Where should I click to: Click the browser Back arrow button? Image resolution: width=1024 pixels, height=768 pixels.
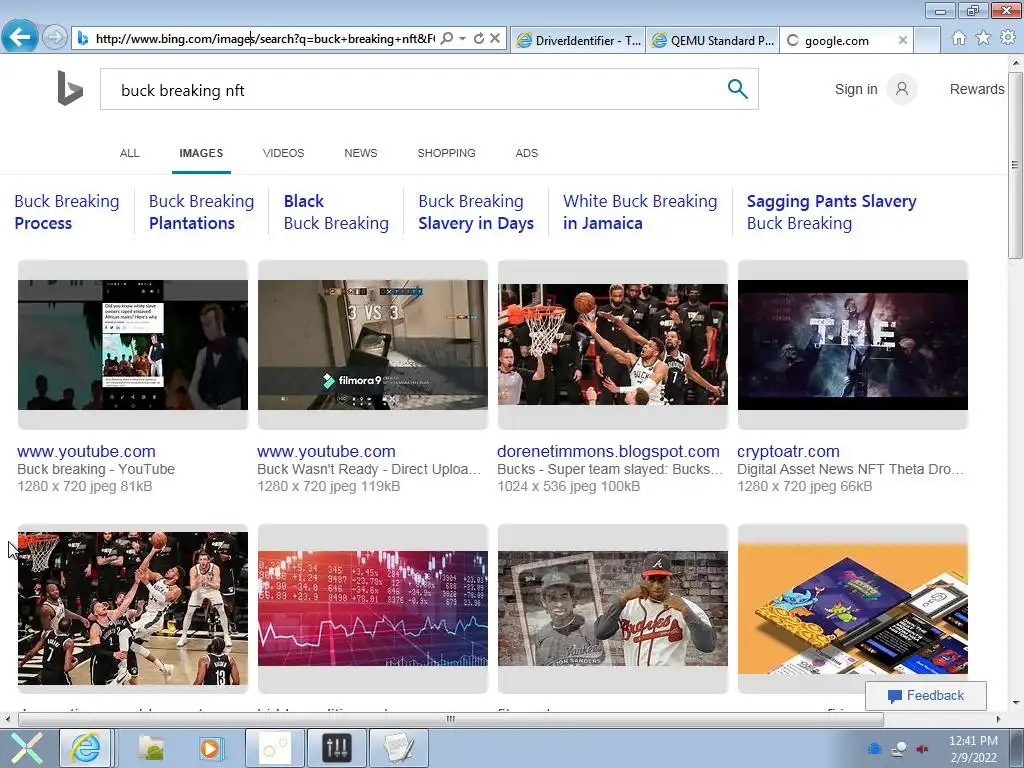click(x=20, y=37)
